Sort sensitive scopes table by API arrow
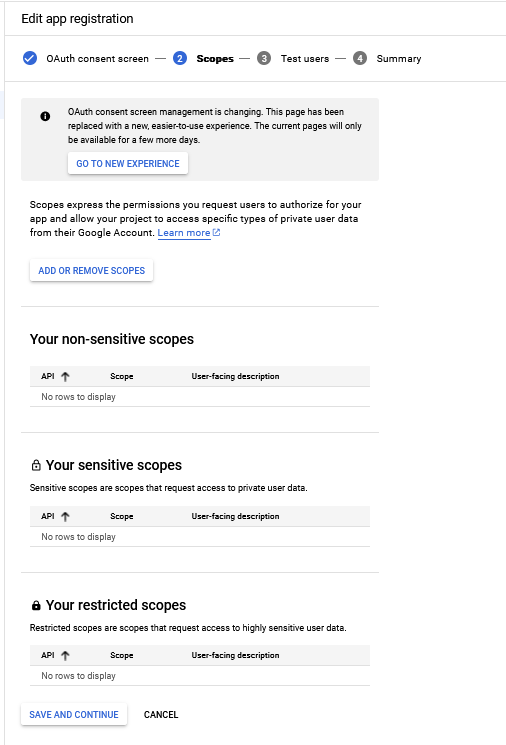Image resolution: width=506 pixels, height=745 pixels. (x=66, y=516)
